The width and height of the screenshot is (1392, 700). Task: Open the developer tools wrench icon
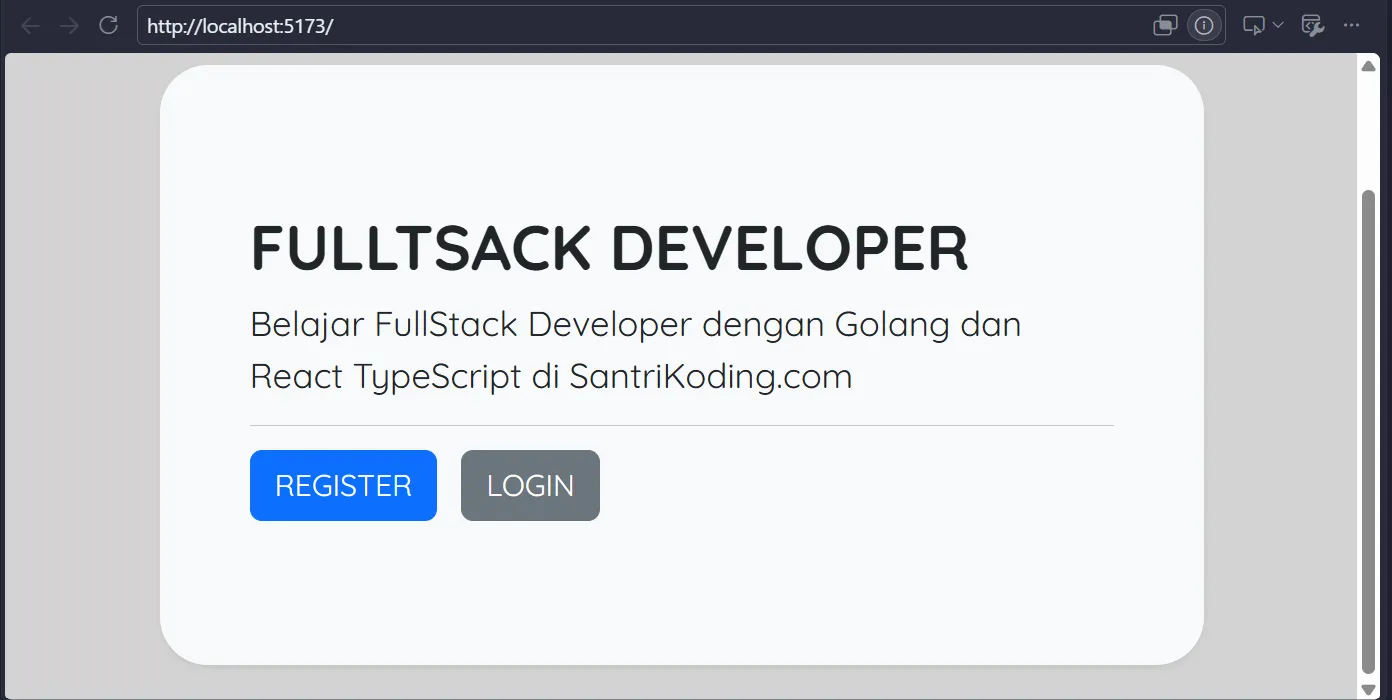(x=1312, y=26)
